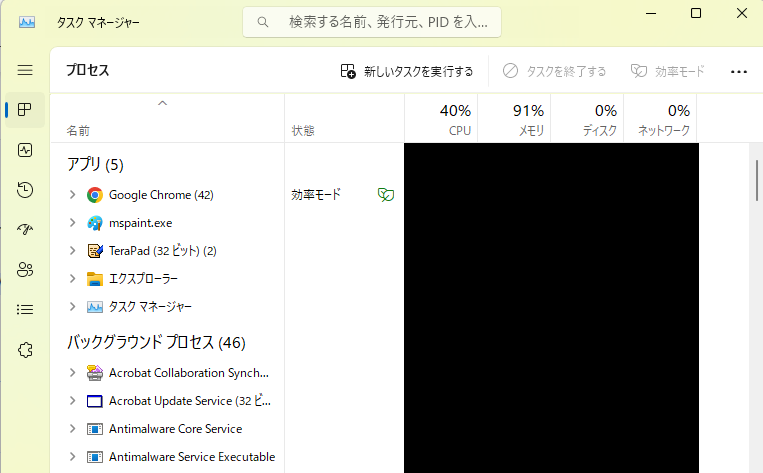Select the Processes sidebar icon
Viewport: 763px width, 473px height.
point(25,109)
